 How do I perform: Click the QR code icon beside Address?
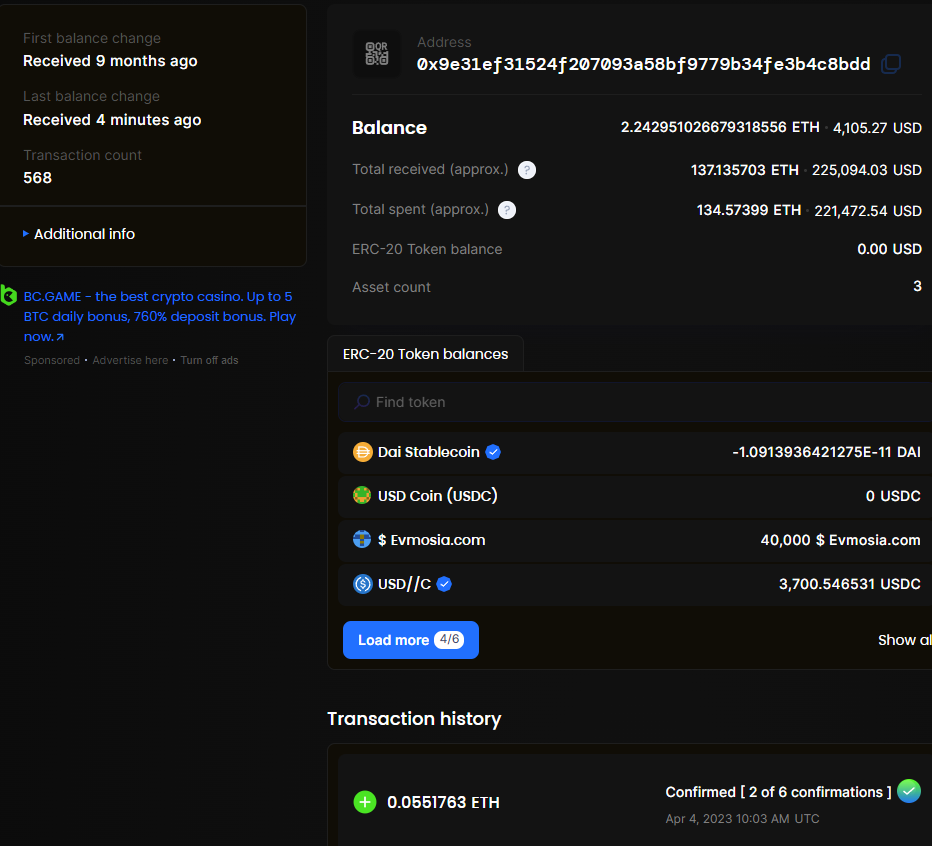(377, 54)
